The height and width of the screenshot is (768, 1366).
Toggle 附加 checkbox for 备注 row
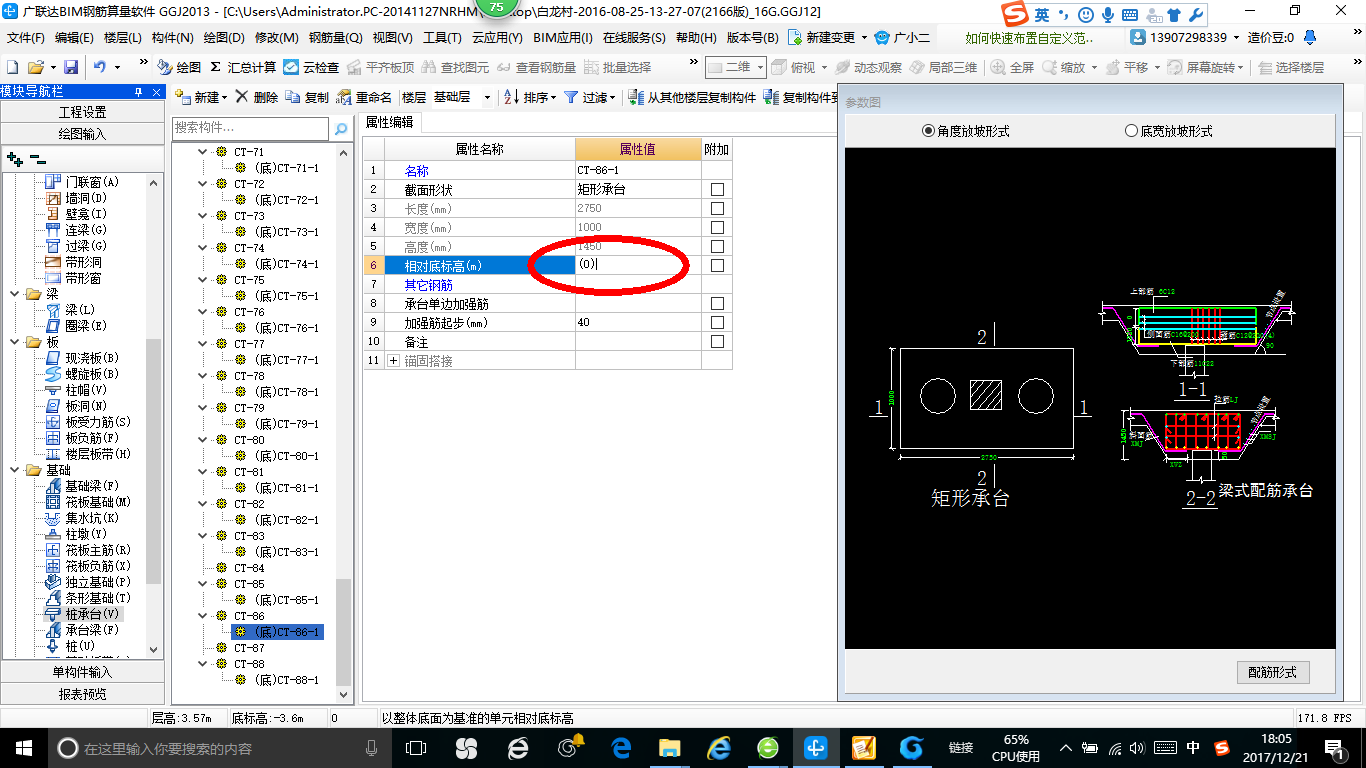coord(717,342)
